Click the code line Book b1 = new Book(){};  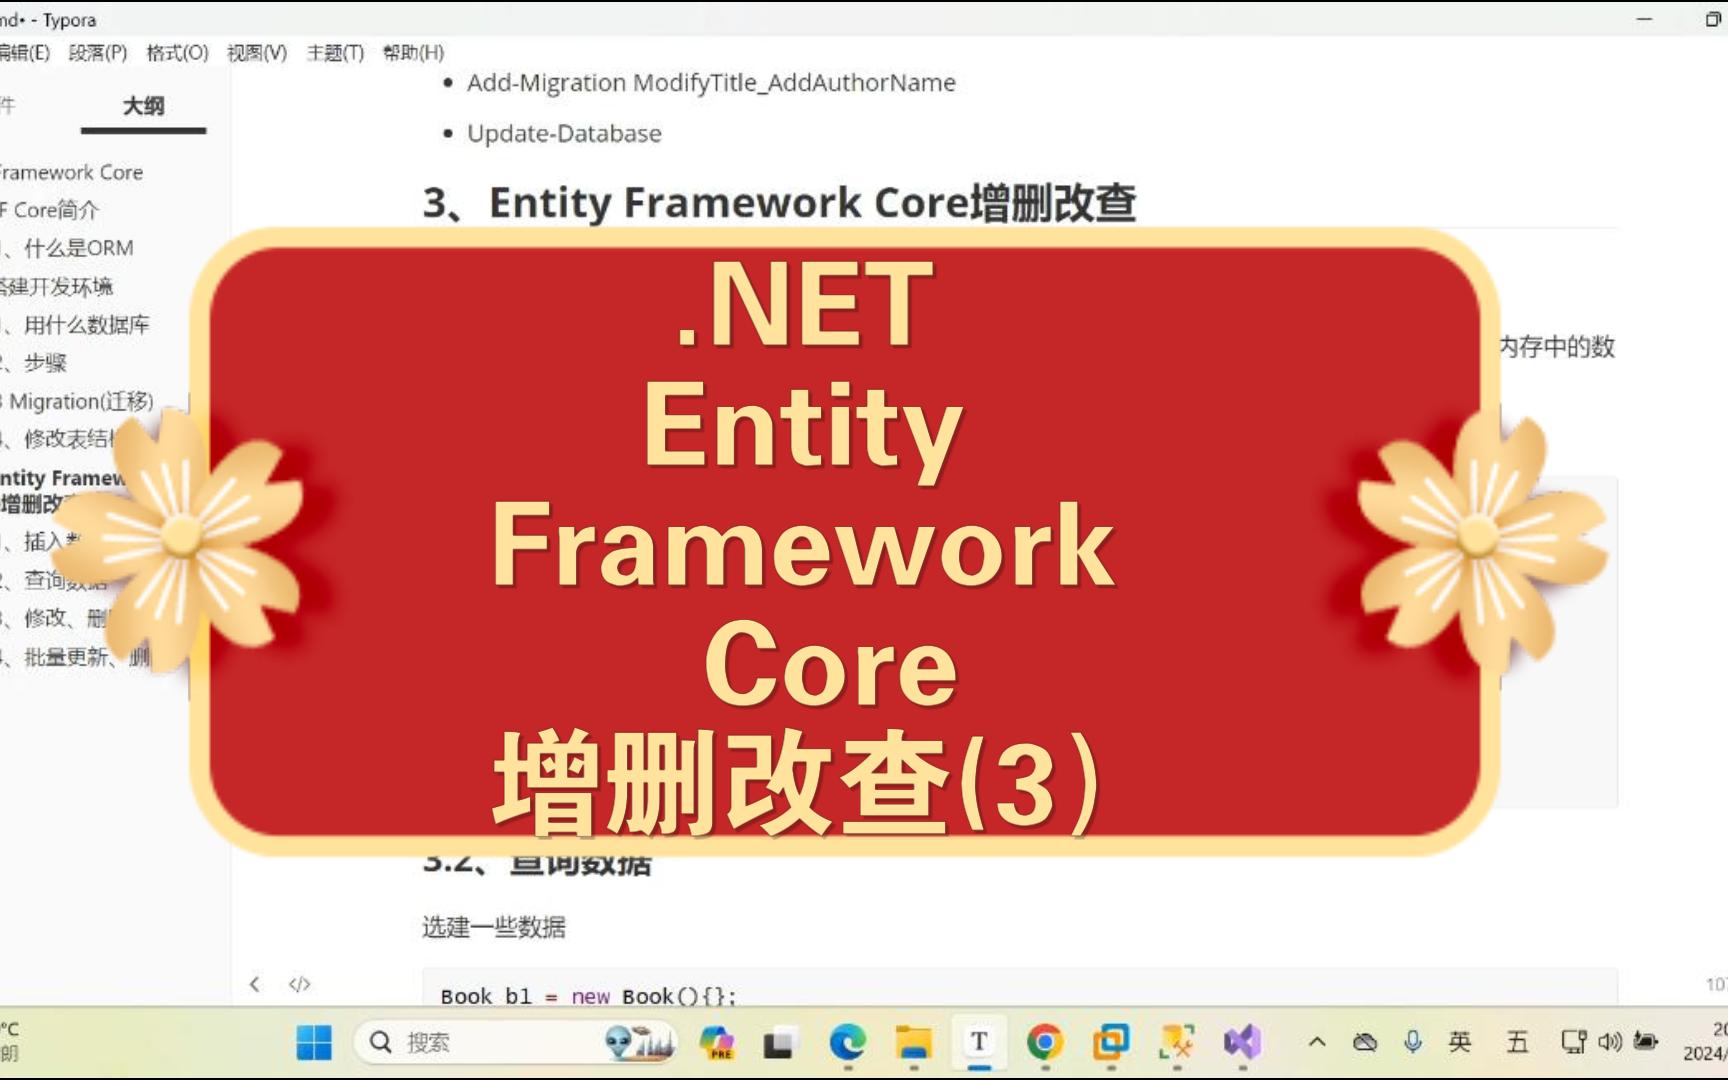588,996
